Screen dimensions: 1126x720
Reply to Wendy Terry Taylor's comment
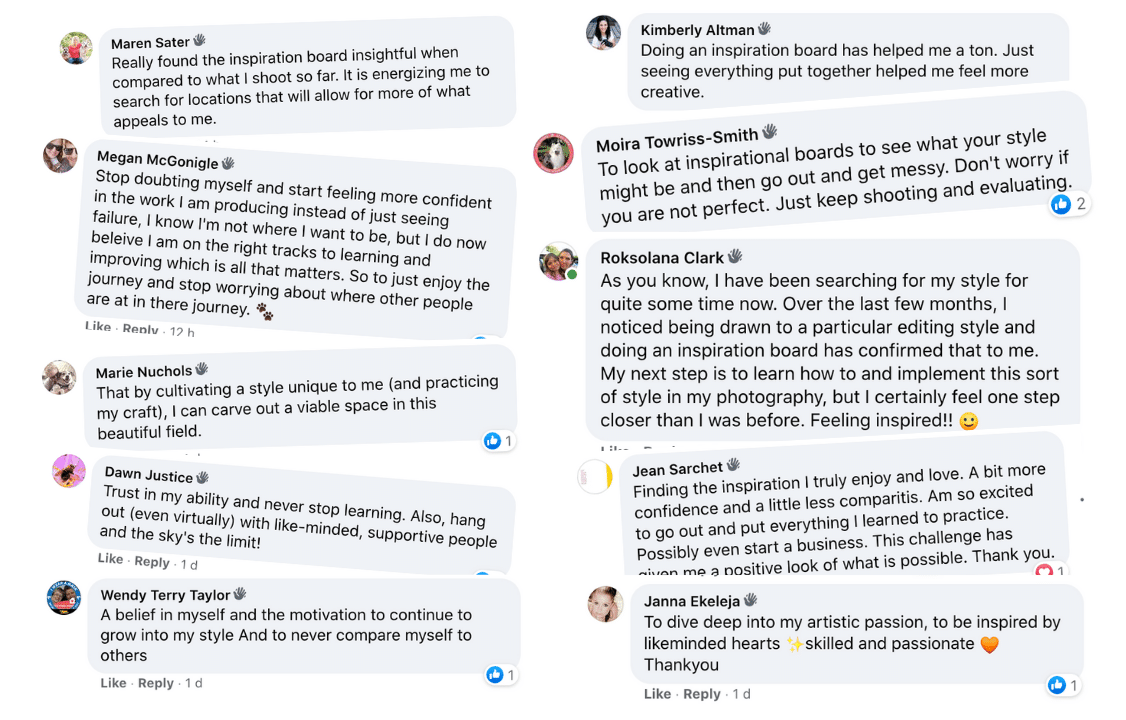point(156,683)
